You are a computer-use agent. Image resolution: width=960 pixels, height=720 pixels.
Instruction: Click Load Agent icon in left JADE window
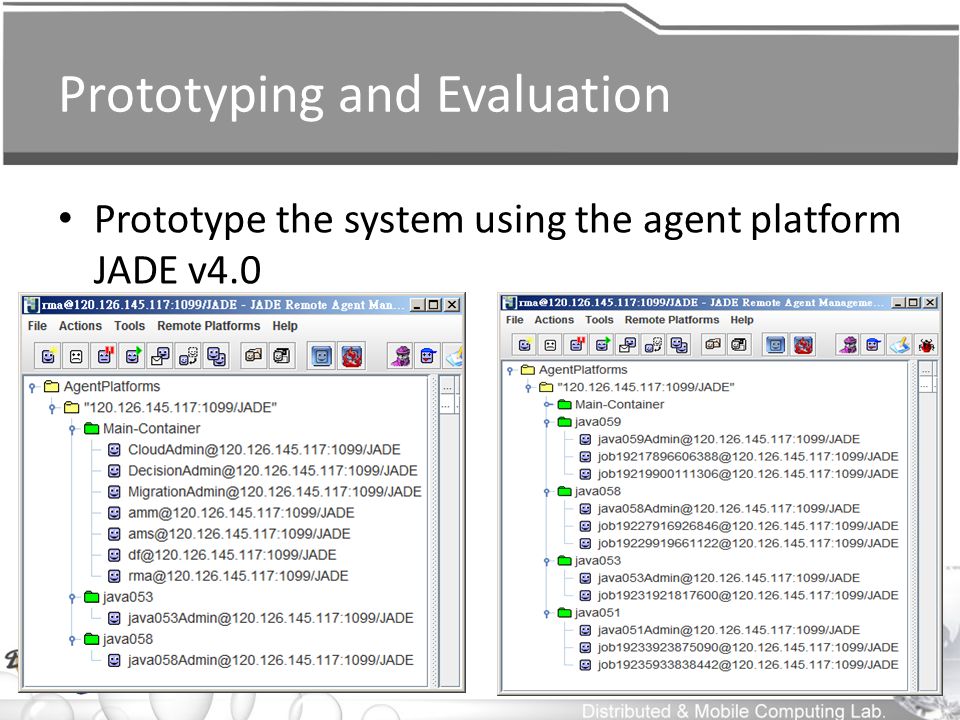tap(253, 356)
